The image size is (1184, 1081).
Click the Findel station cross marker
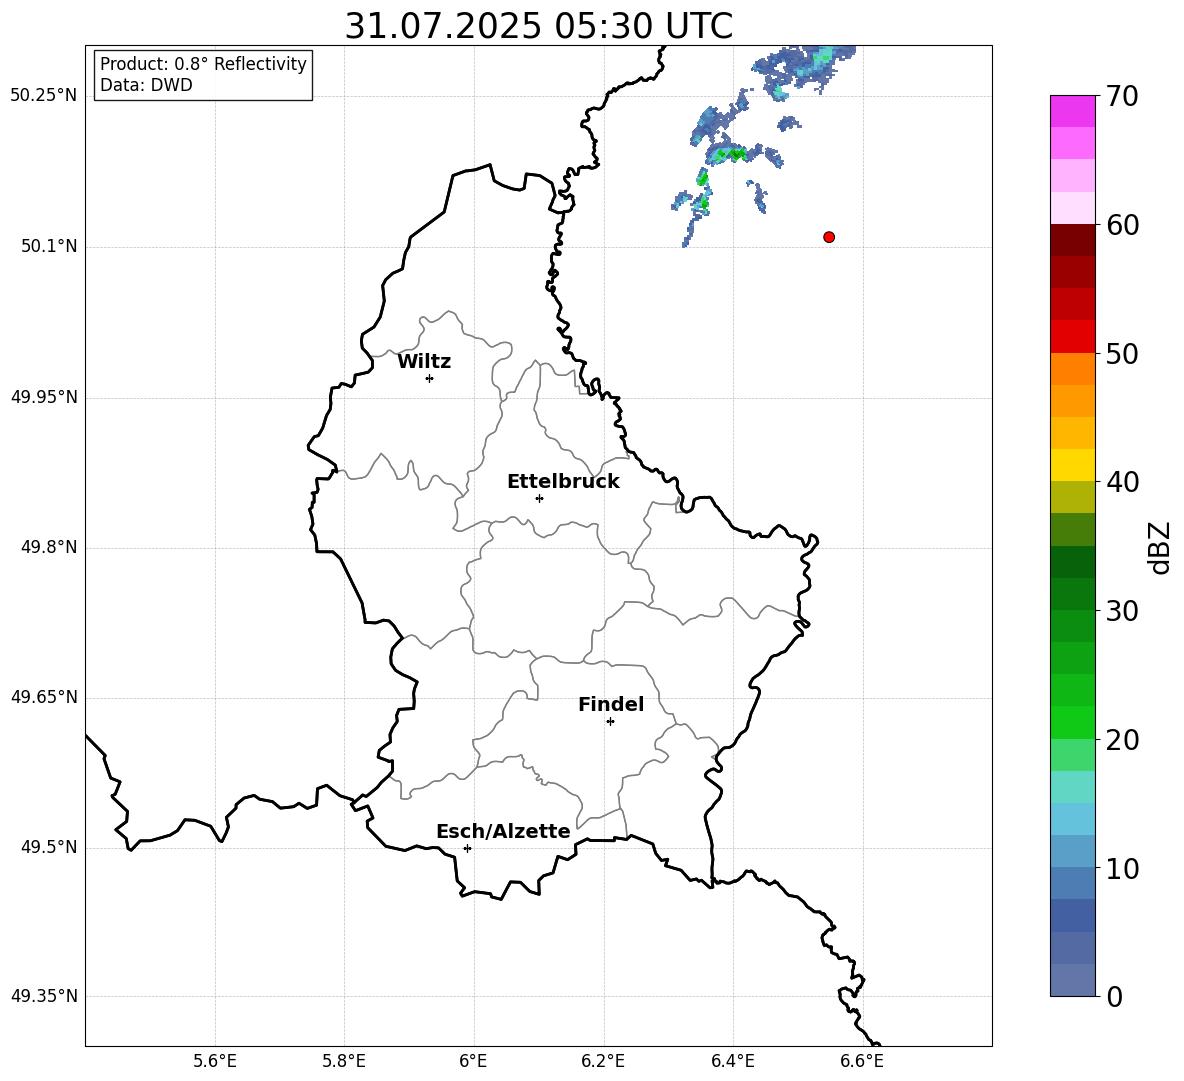pyautogui.click(x=610, y=722)
